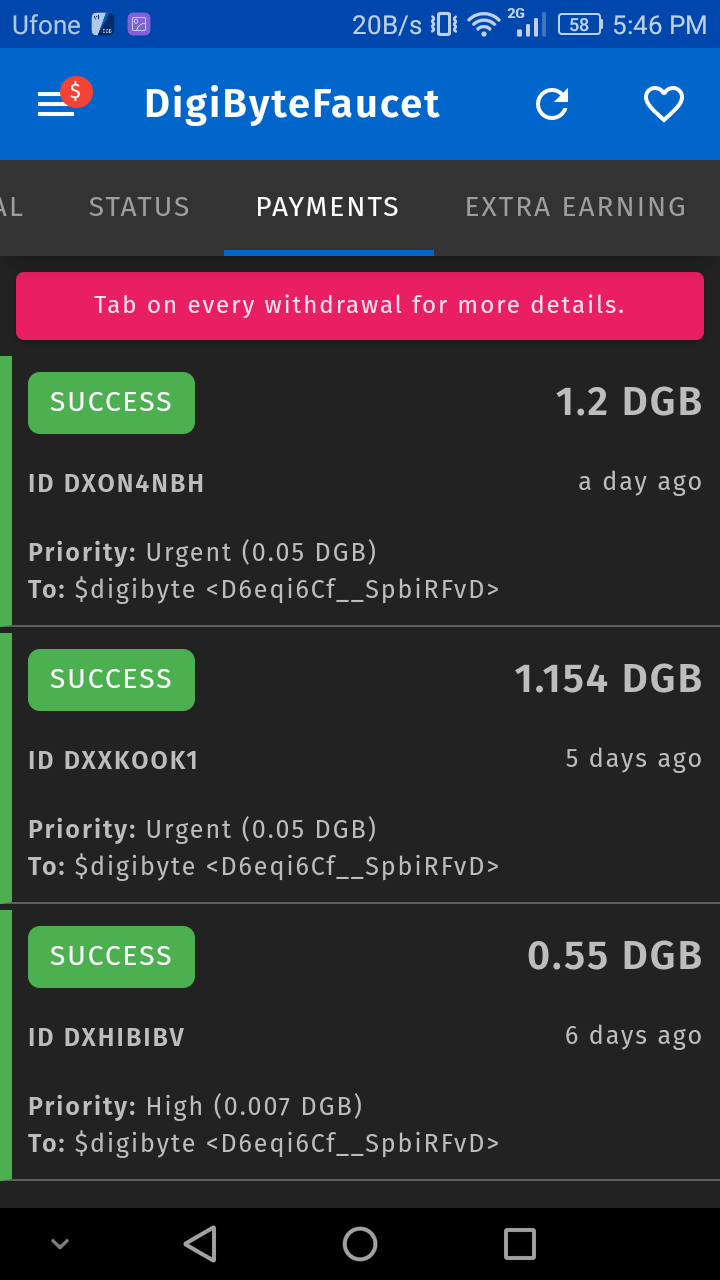Tap the heart favorite icon
720x1280 pixels.
(663, 104)
